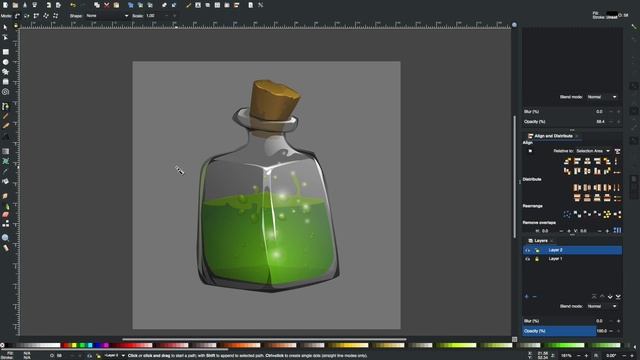The image size is (640, 360).
Task: Open Relative to Selection Area dropdown
Action: click(x=593, y=151)
